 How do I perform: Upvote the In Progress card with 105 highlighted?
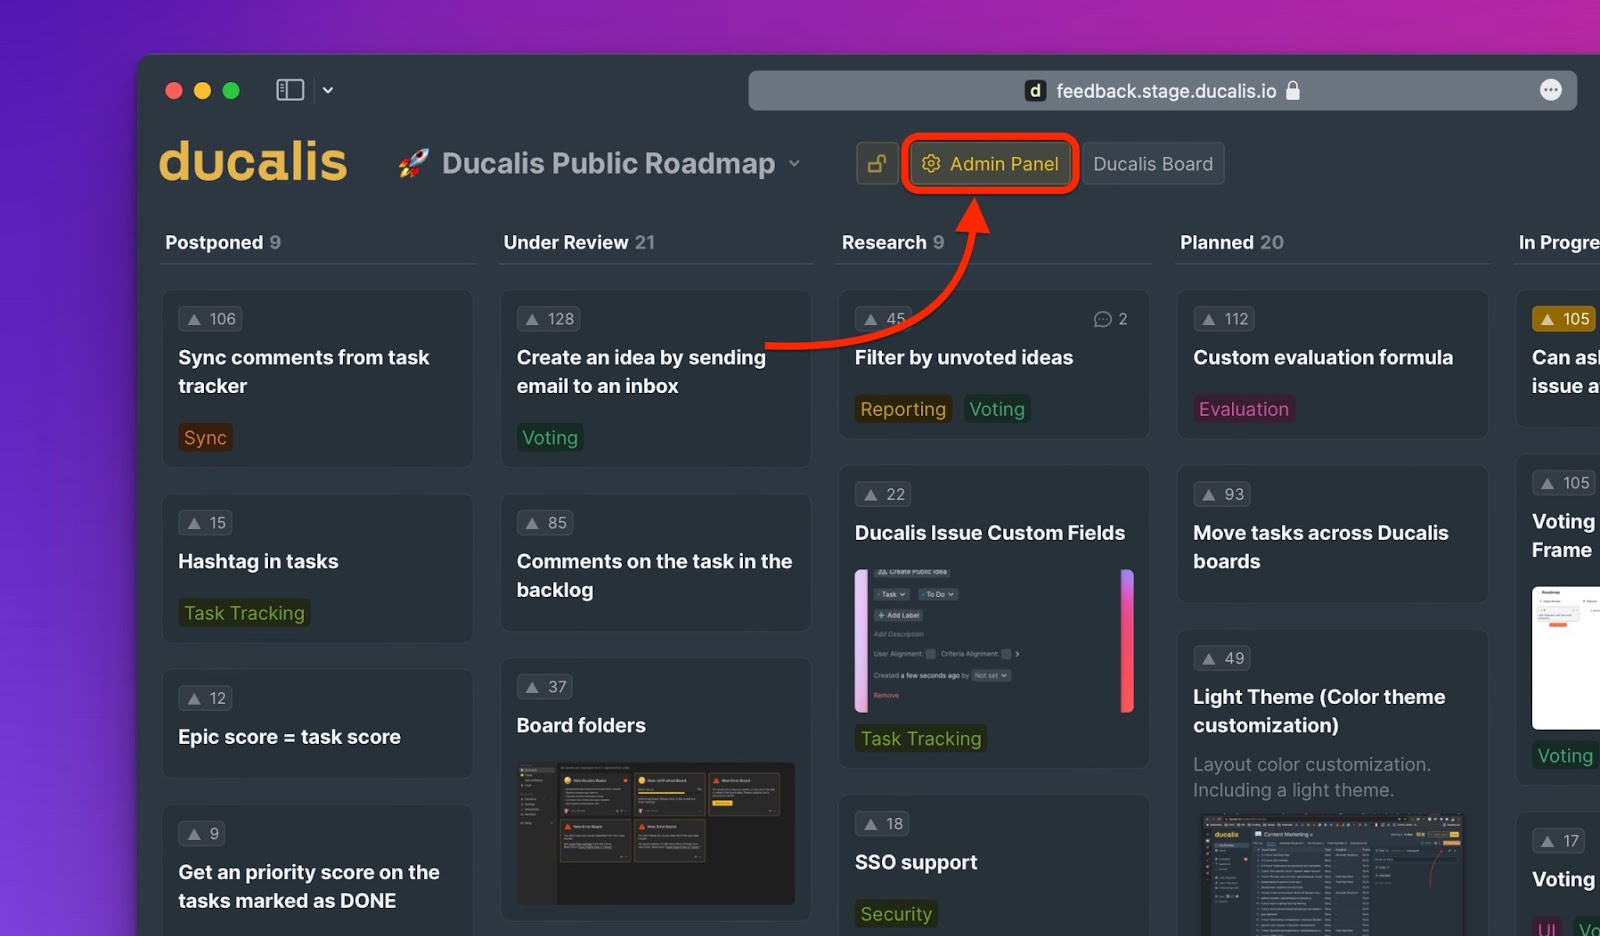tap(1565, 319)
